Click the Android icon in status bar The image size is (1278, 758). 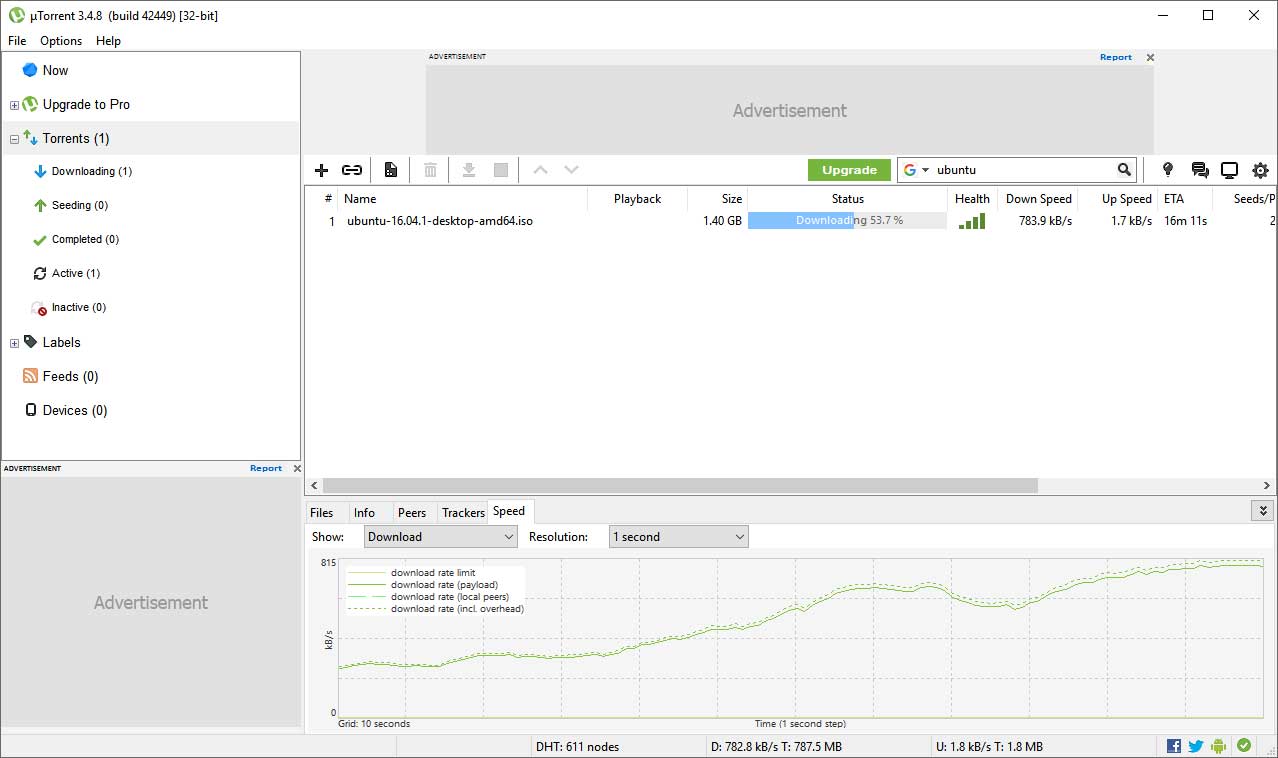click(x=1218, y=746)
